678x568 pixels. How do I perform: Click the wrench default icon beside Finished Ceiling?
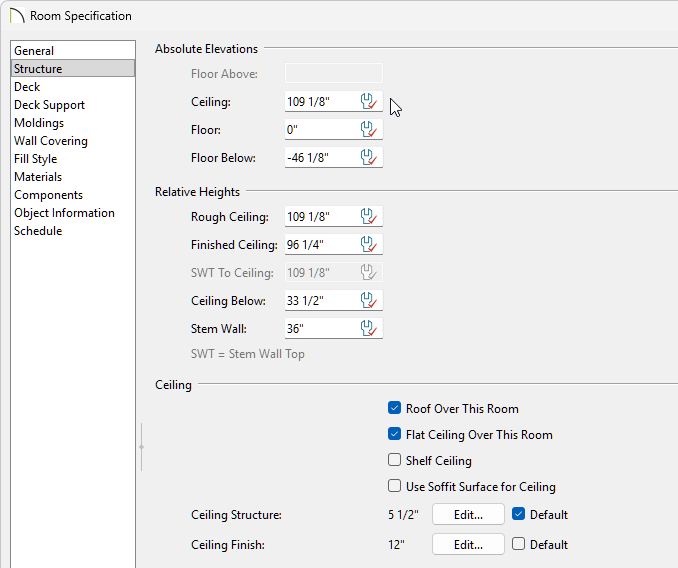369,245
